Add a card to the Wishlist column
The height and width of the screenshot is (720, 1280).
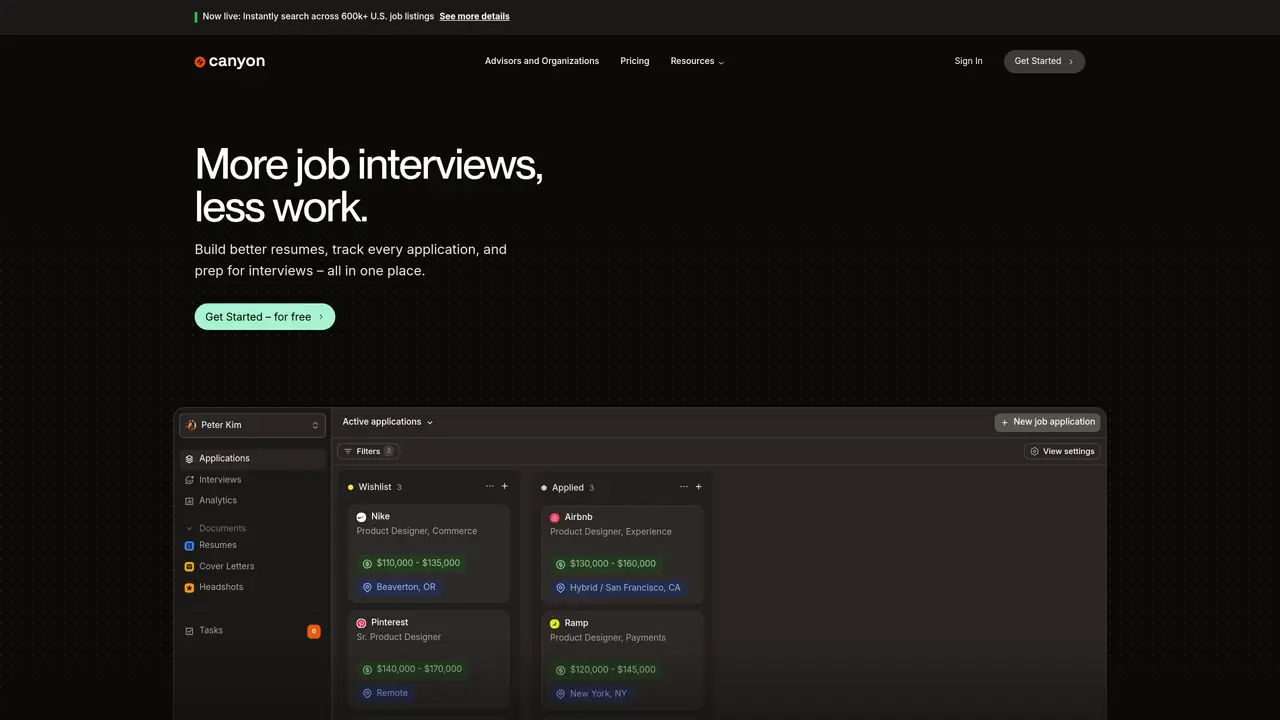505,487
